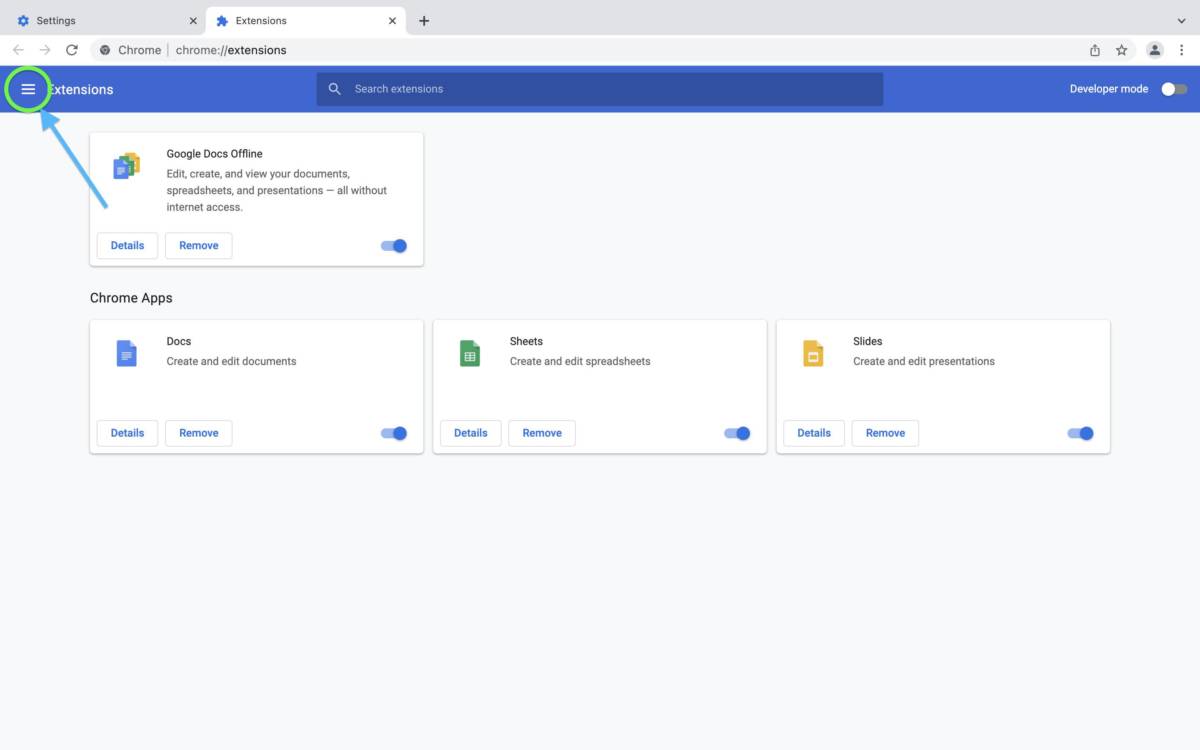Viewport: 1200px width, 750px height.
Task: Close the Settings tab
Action: [x=193, y=20]
